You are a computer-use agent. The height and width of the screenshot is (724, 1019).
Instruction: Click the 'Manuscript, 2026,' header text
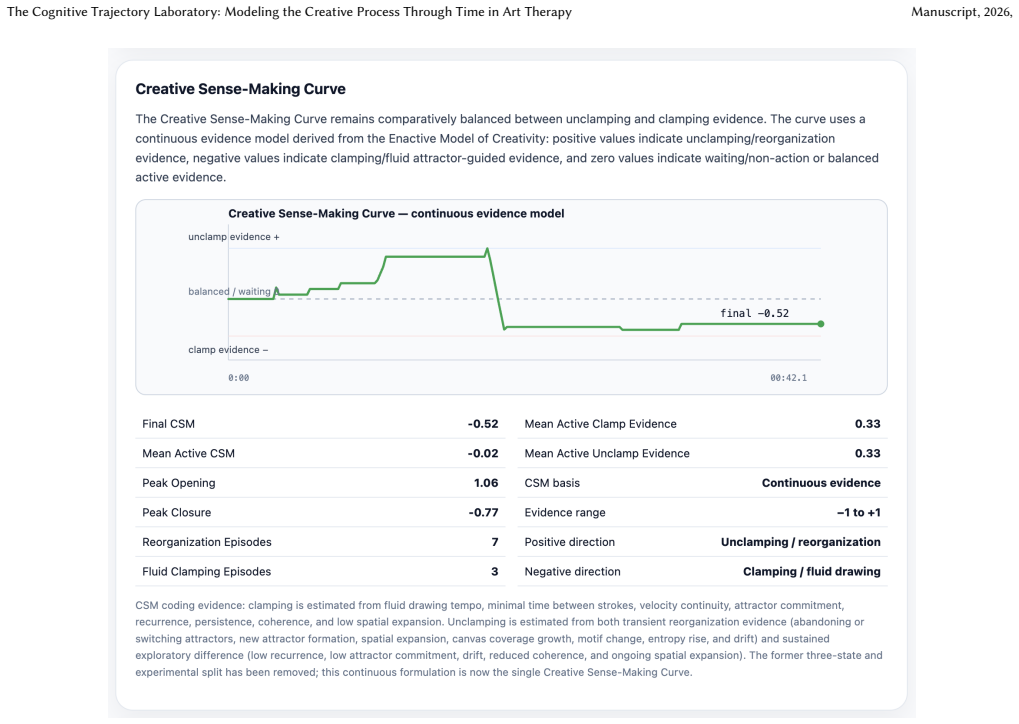[961, 12]
